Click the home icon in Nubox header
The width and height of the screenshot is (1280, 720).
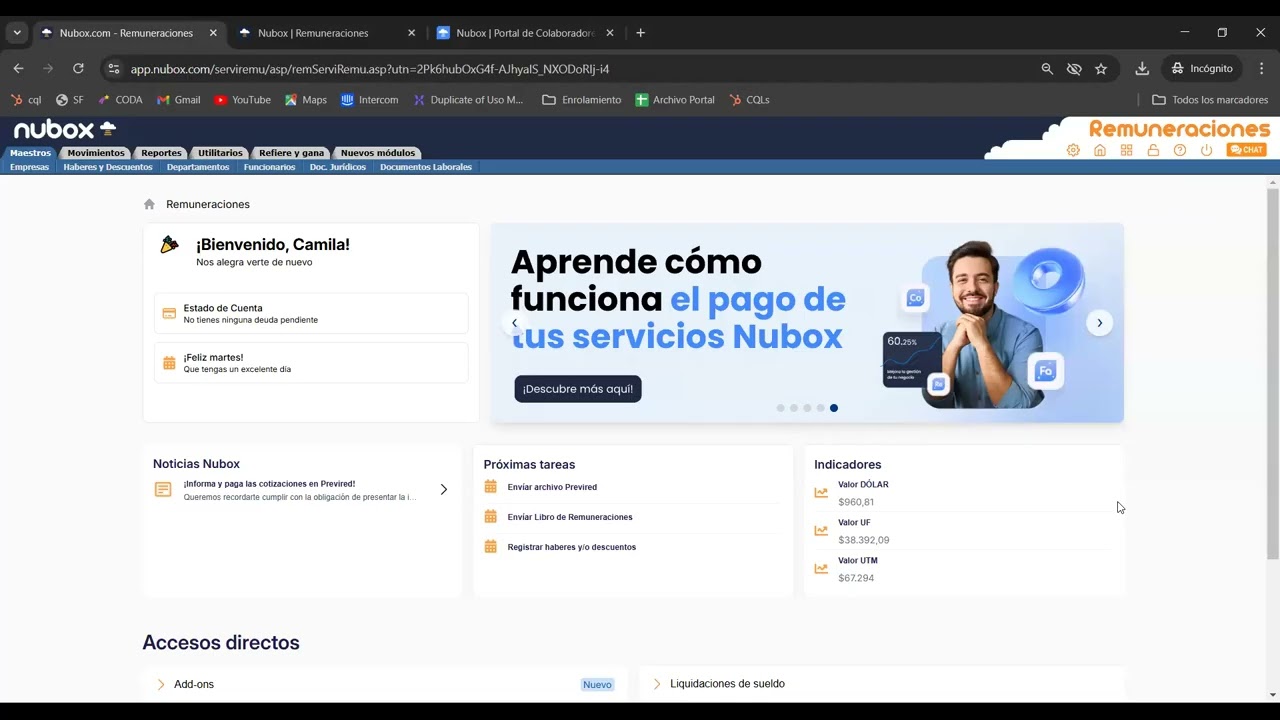(x=1100, y=150)
